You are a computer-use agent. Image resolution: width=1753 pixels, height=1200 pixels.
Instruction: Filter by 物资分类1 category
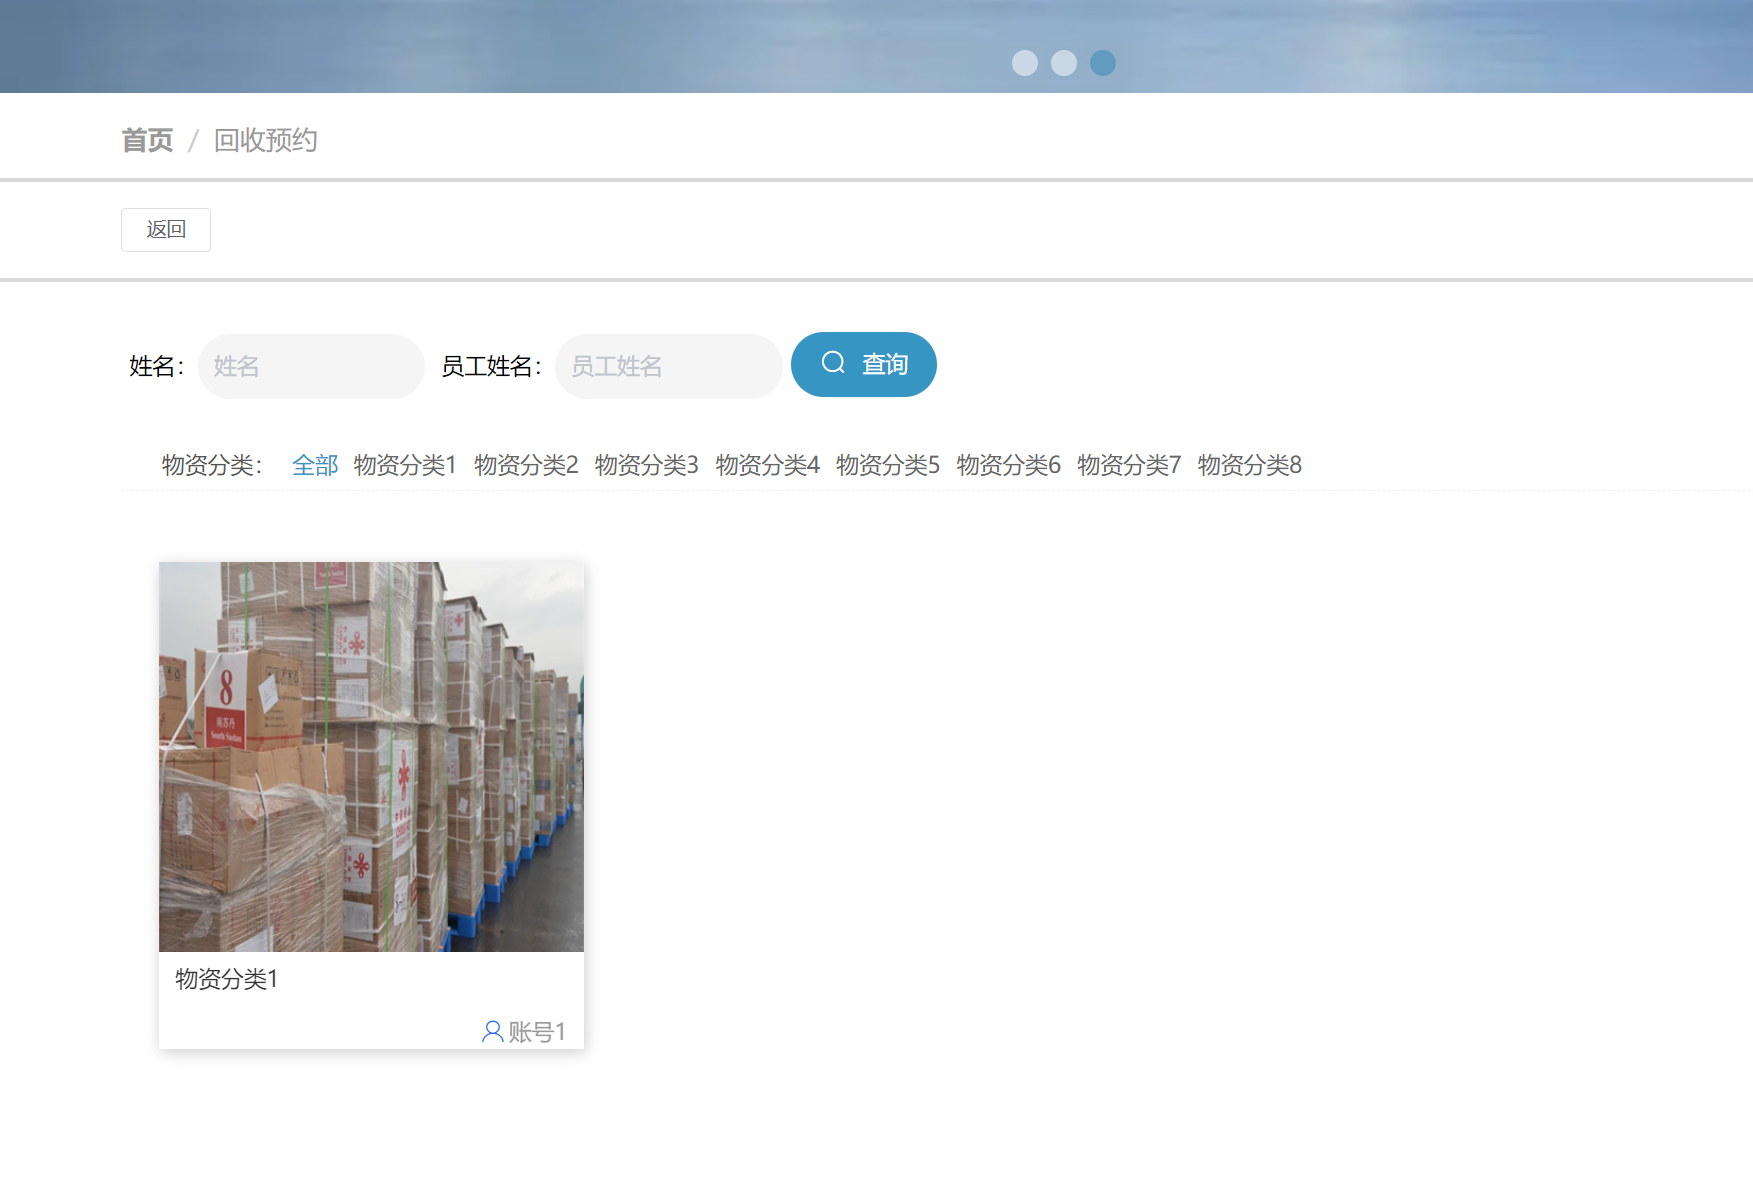coord(404,465)
